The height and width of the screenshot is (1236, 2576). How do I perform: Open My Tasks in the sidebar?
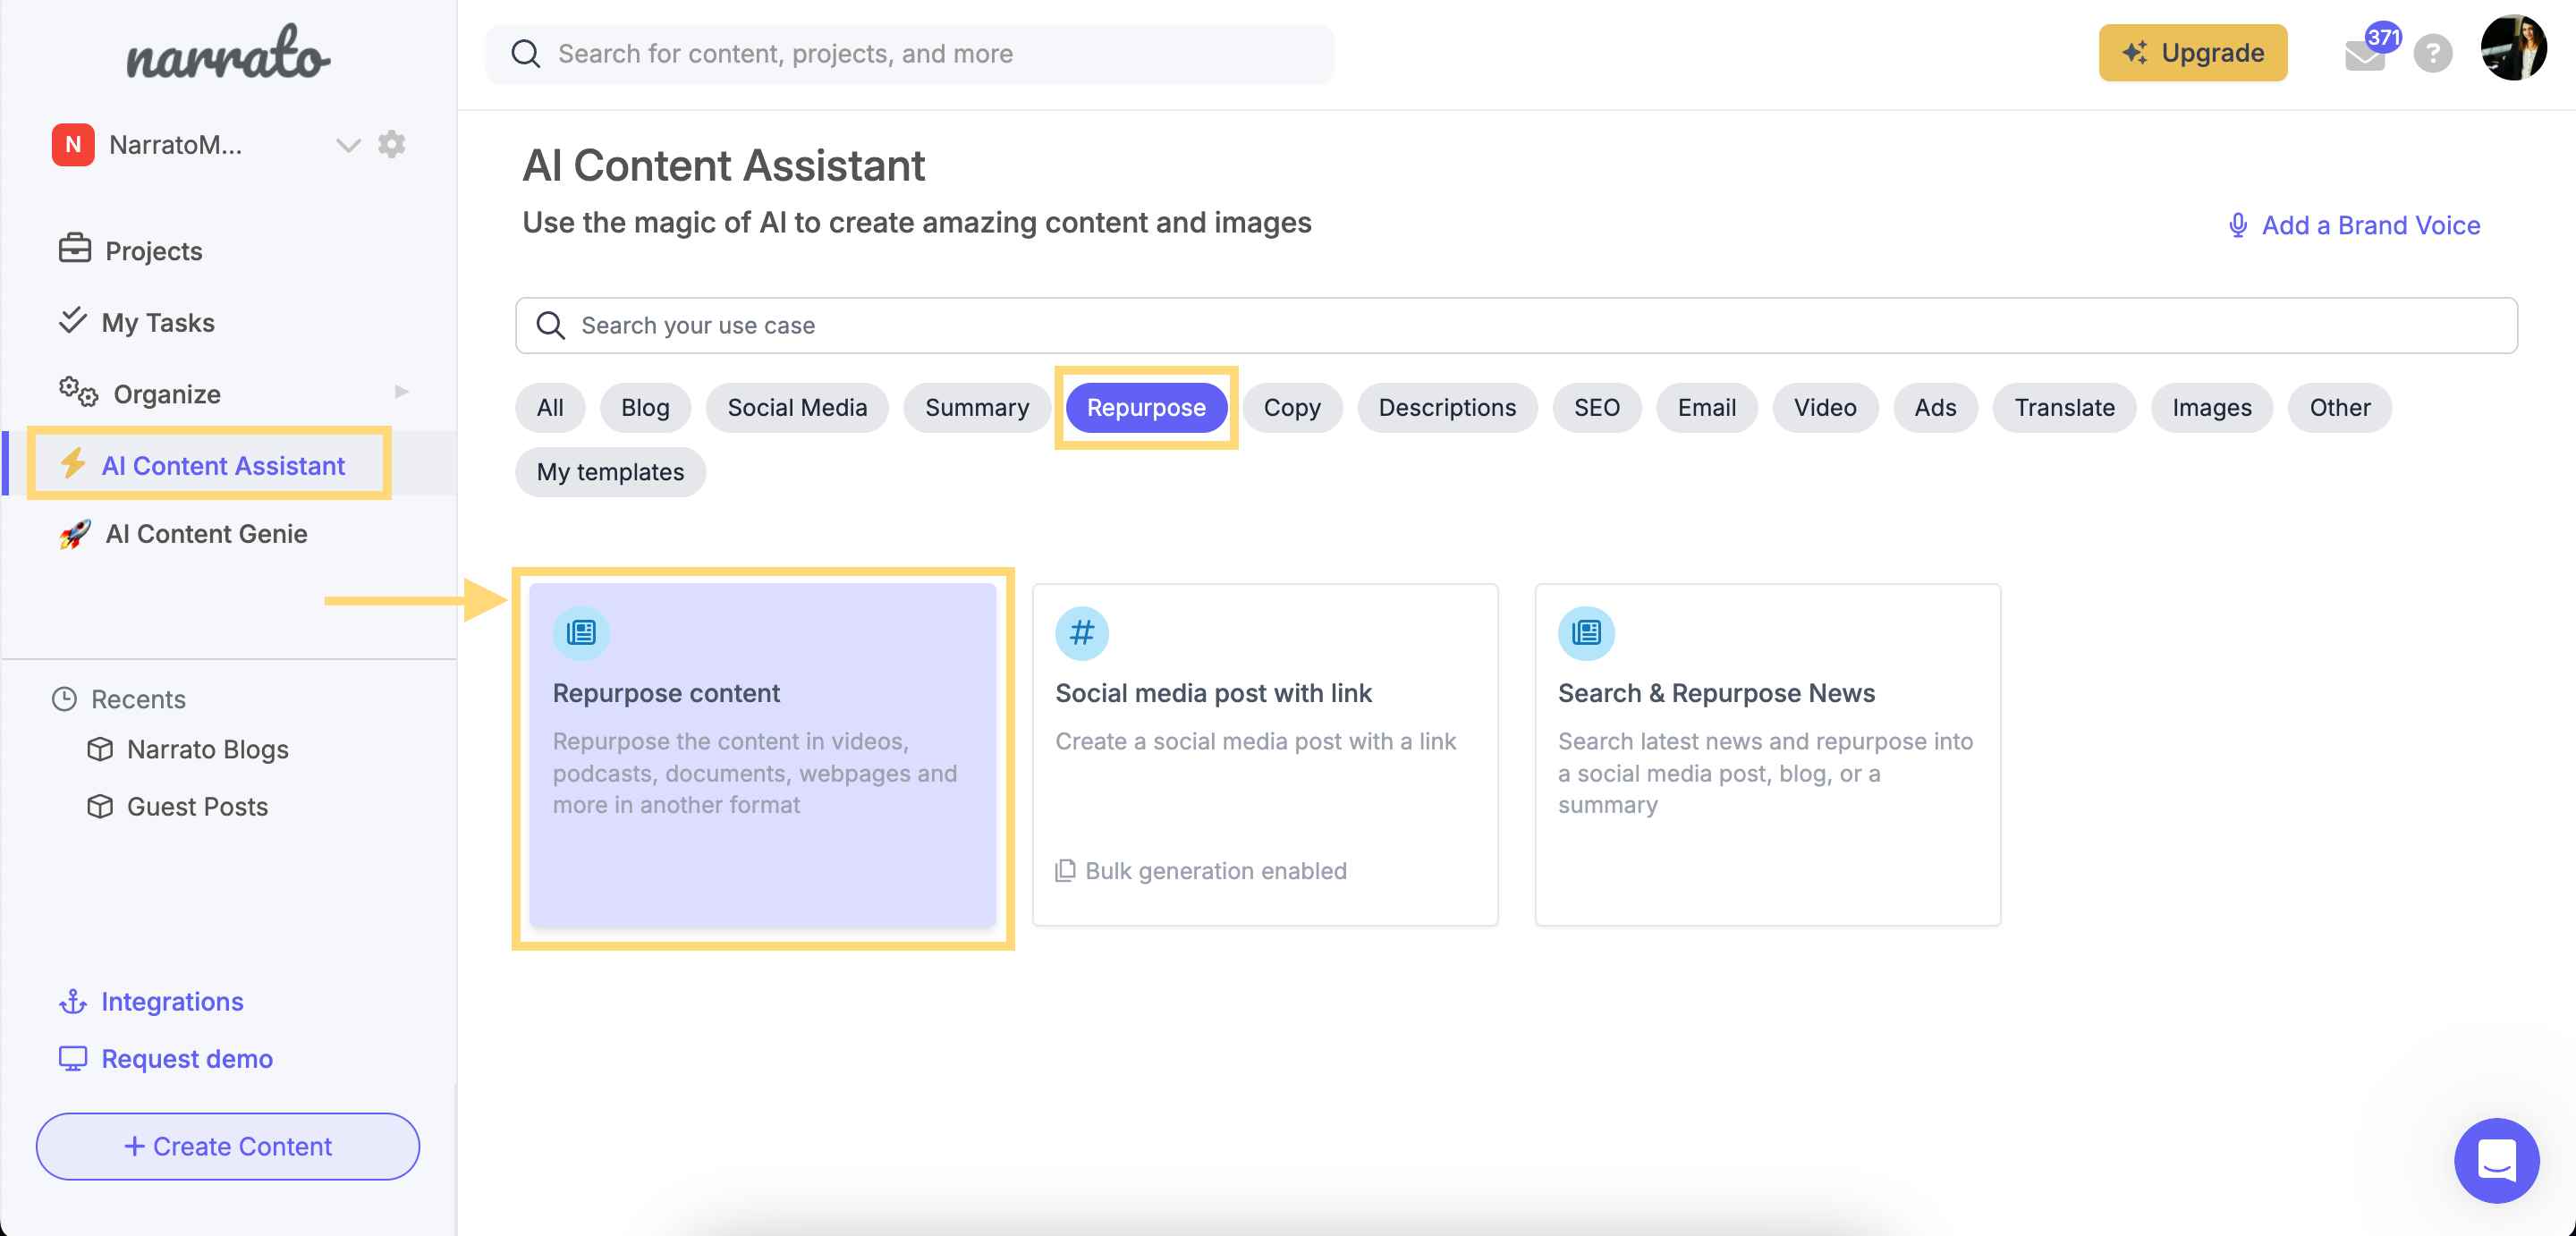[158, 322]
